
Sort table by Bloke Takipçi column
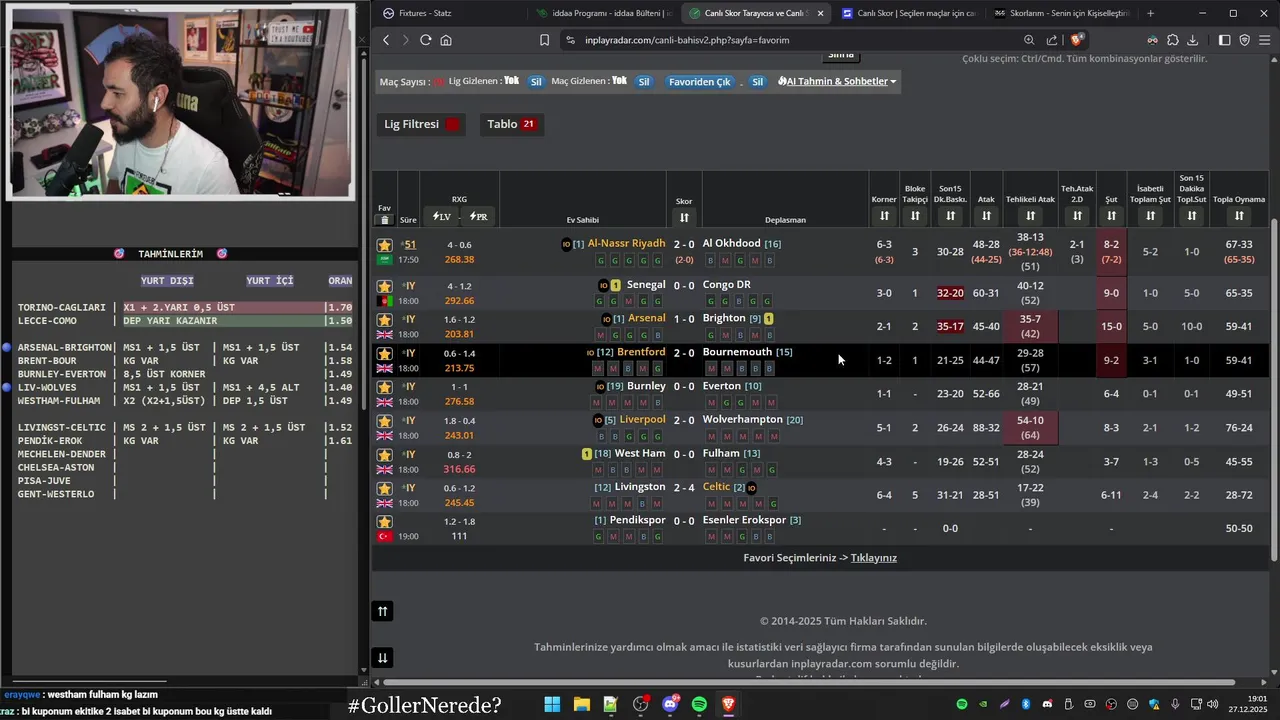915,216
